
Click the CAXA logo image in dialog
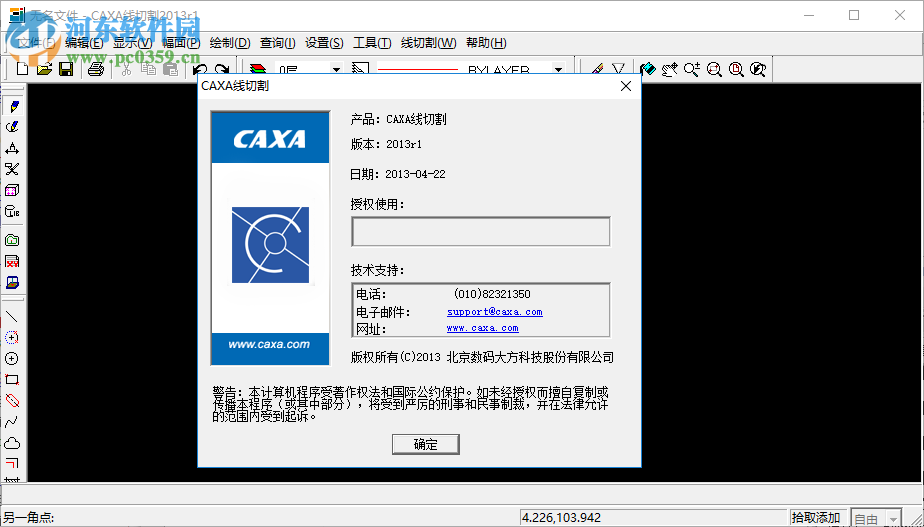(270, 238)
